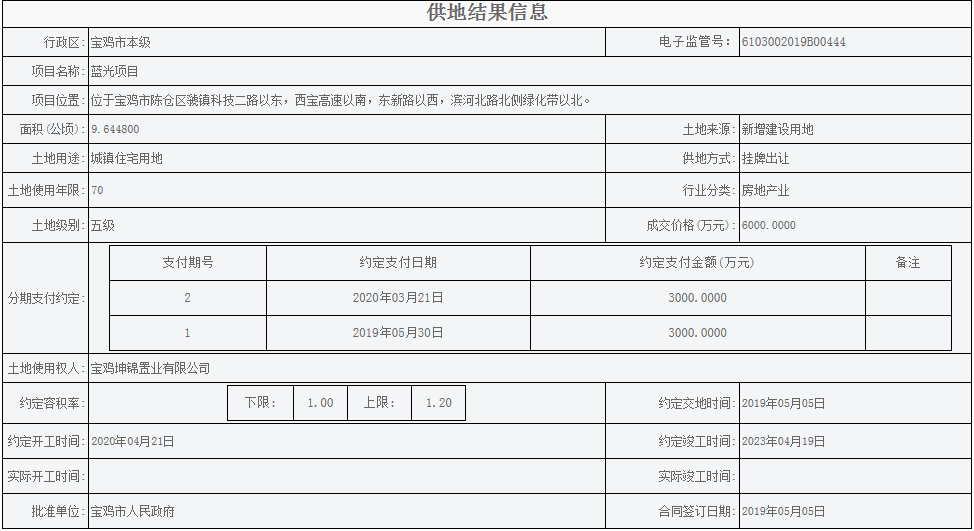Click the area value 9.644800

click(x=115, y=130)
